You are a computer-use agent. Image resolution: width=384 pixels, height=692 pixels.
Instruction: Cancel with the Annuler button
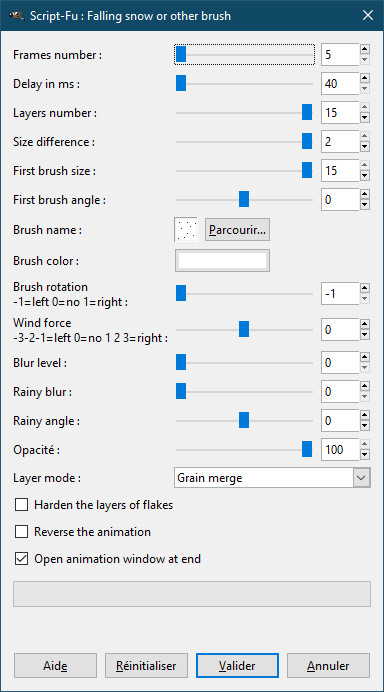328,666
